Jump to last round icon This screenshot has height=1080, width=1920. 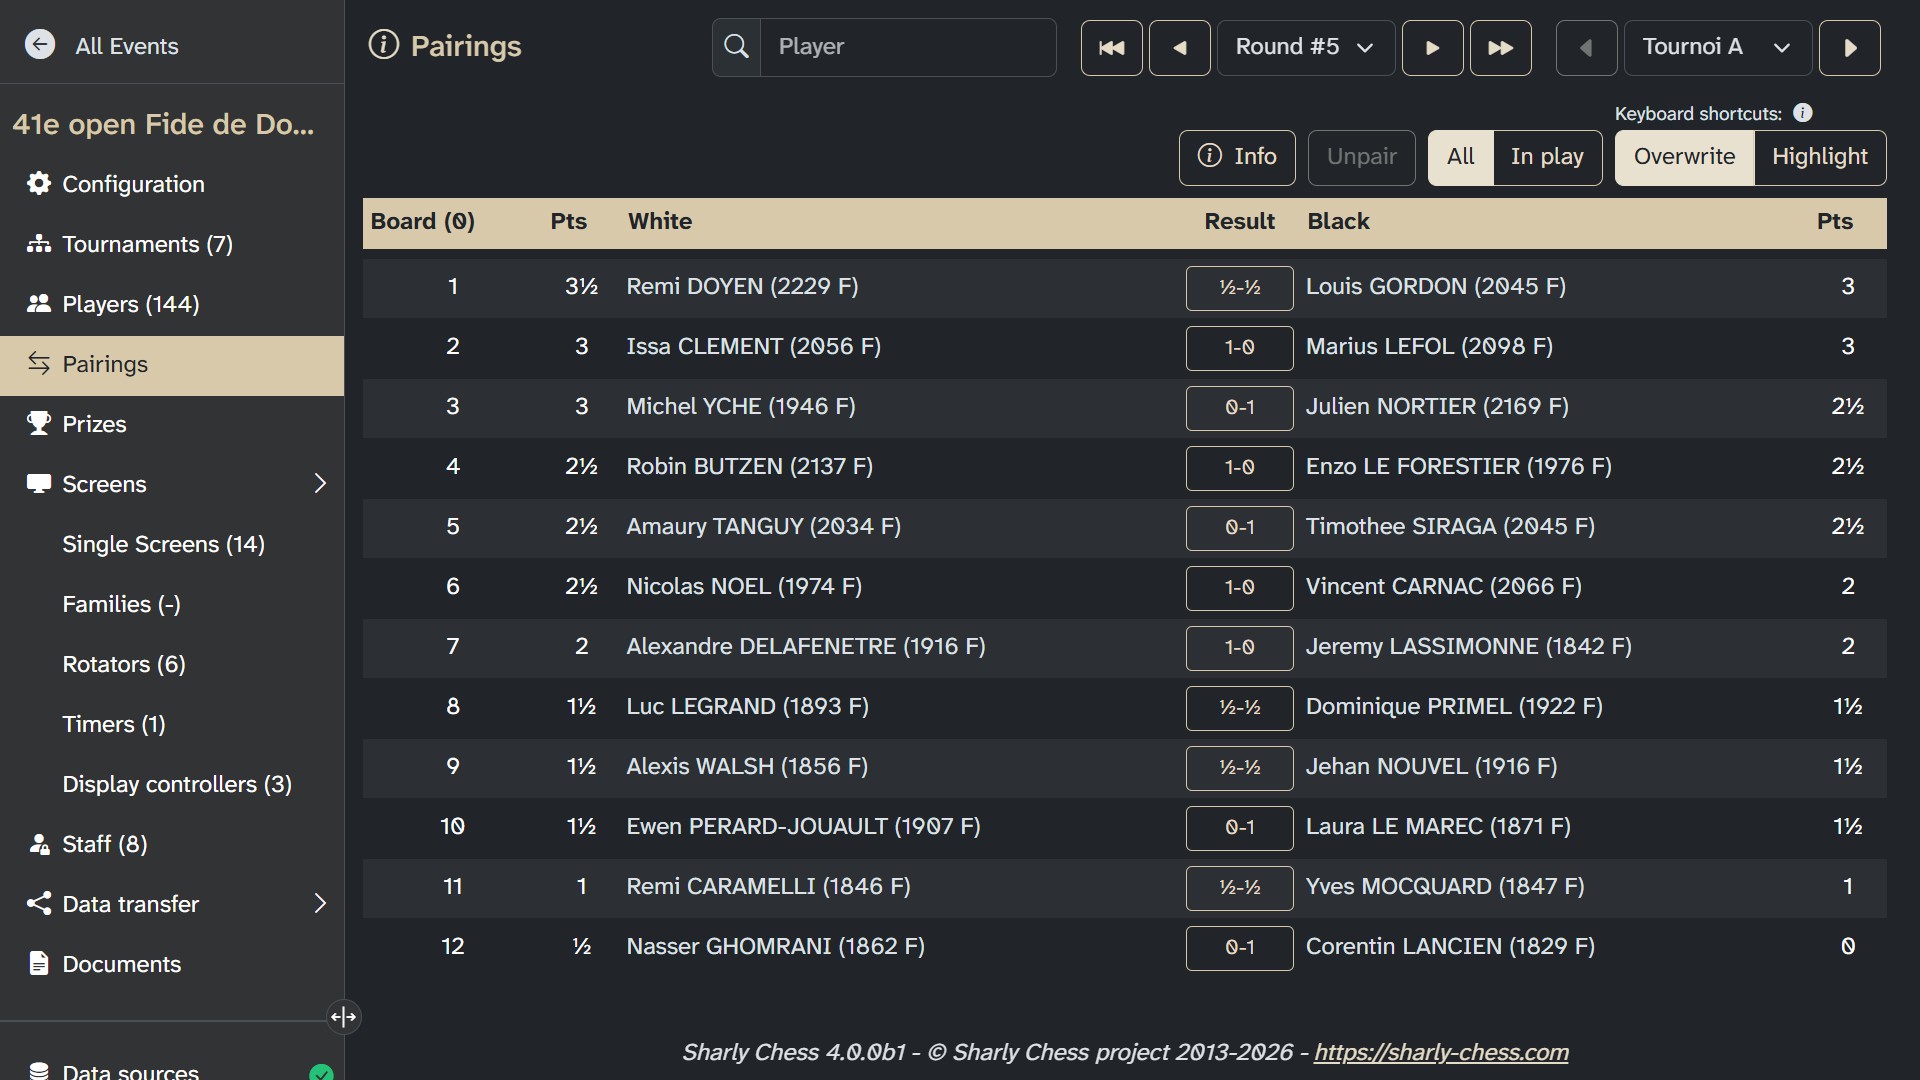coord(1500,47)
